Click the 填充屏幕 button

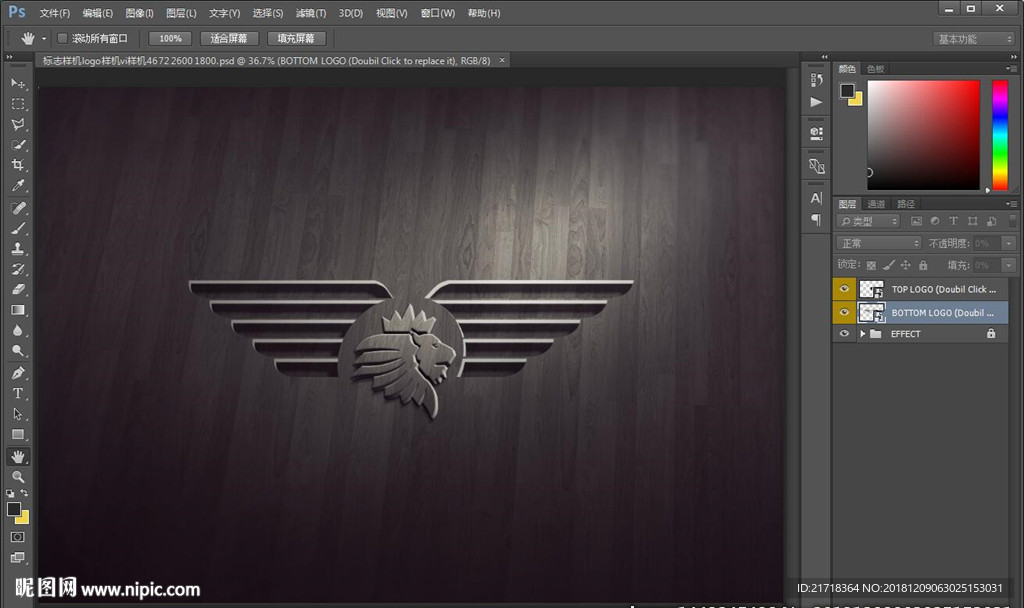point(296,39)
